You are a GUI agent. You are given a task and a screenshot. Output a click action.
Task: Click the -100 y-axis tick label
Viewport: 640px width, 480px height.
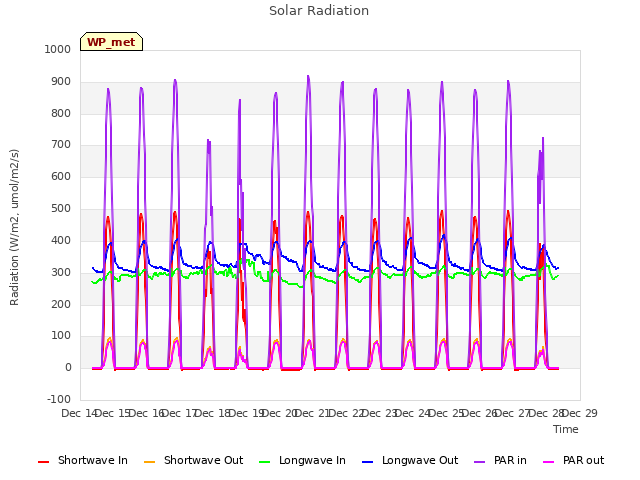point(59,399)
